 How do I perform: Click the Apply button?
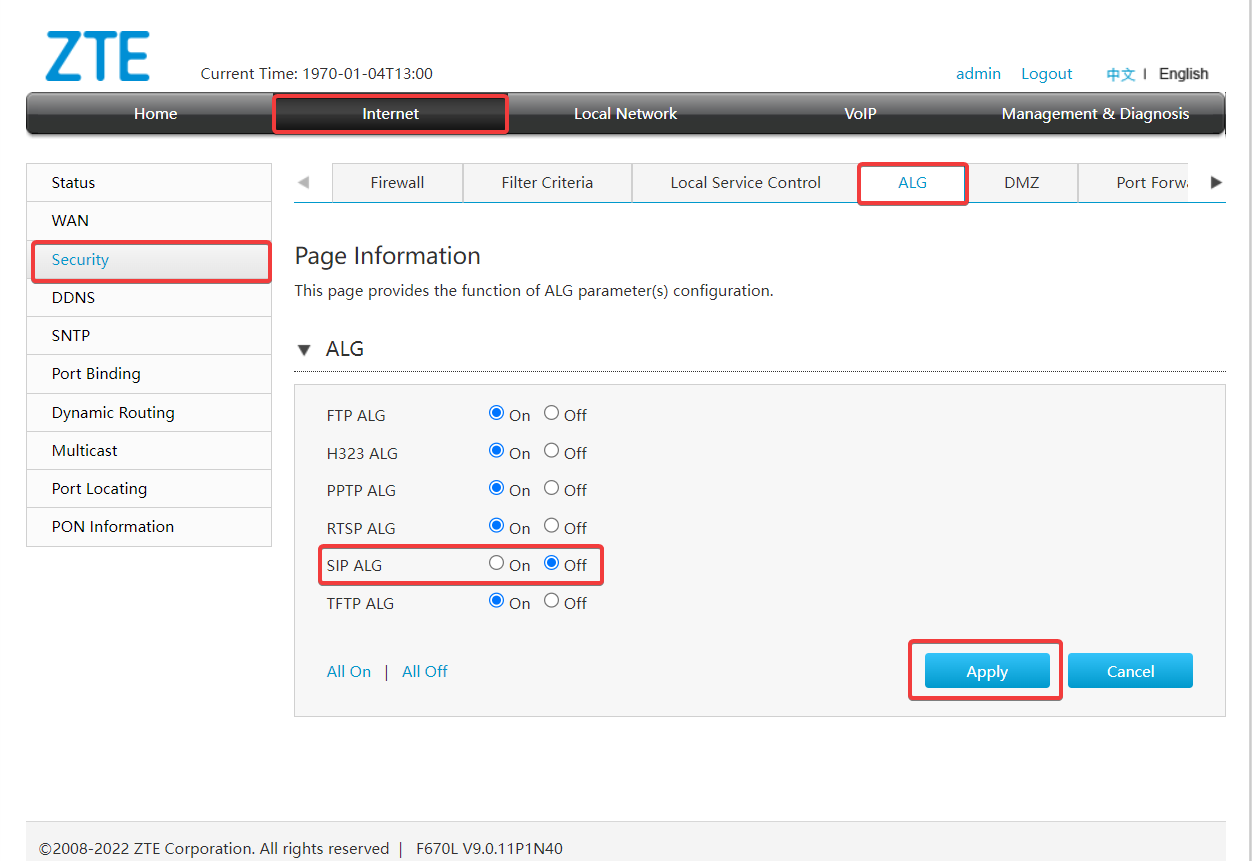pos(986,671)
